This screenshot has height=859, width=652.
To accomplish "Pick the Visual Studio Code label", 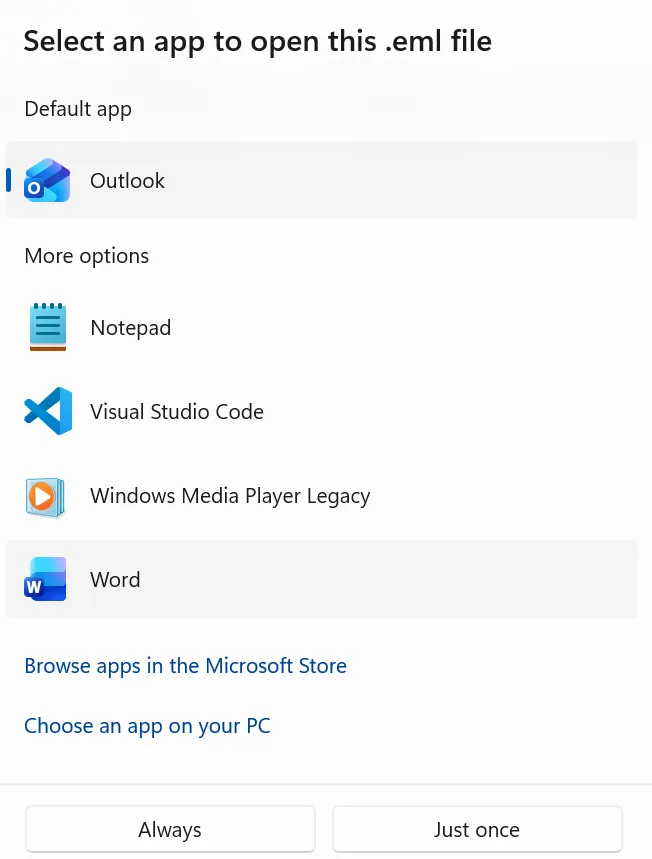I will pyautogui.click(x=177, y=412).
